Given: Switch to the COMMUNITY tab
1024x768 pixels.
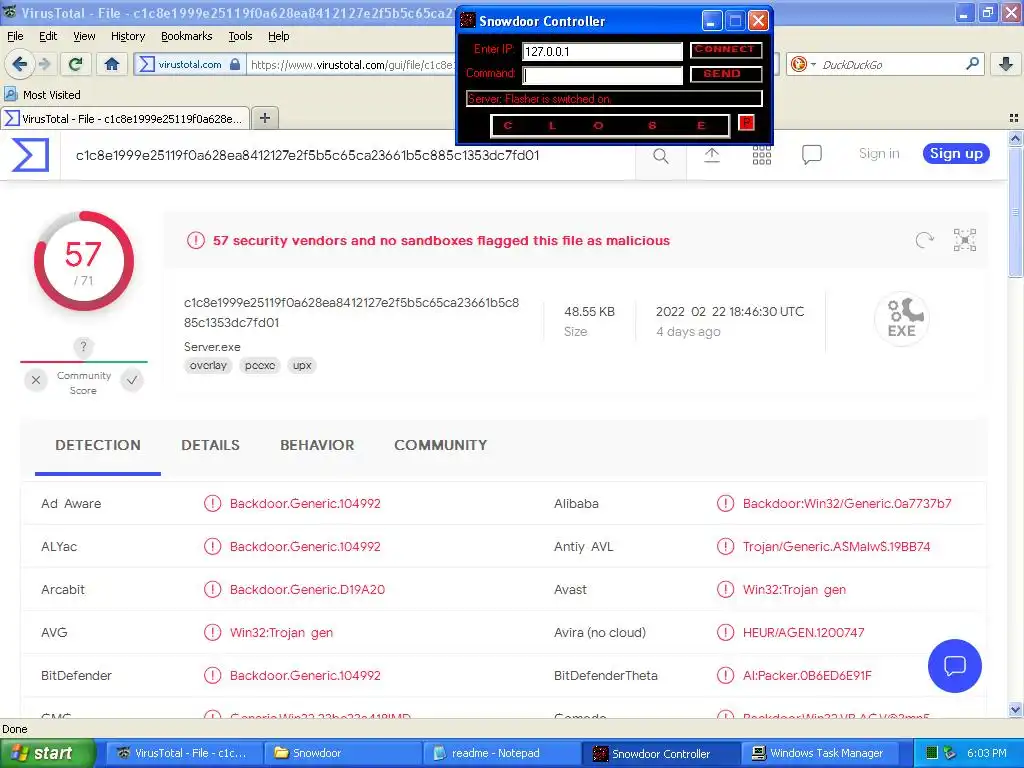Looking at the screenshot, I should pyautogui.click(x=440, y=445).
